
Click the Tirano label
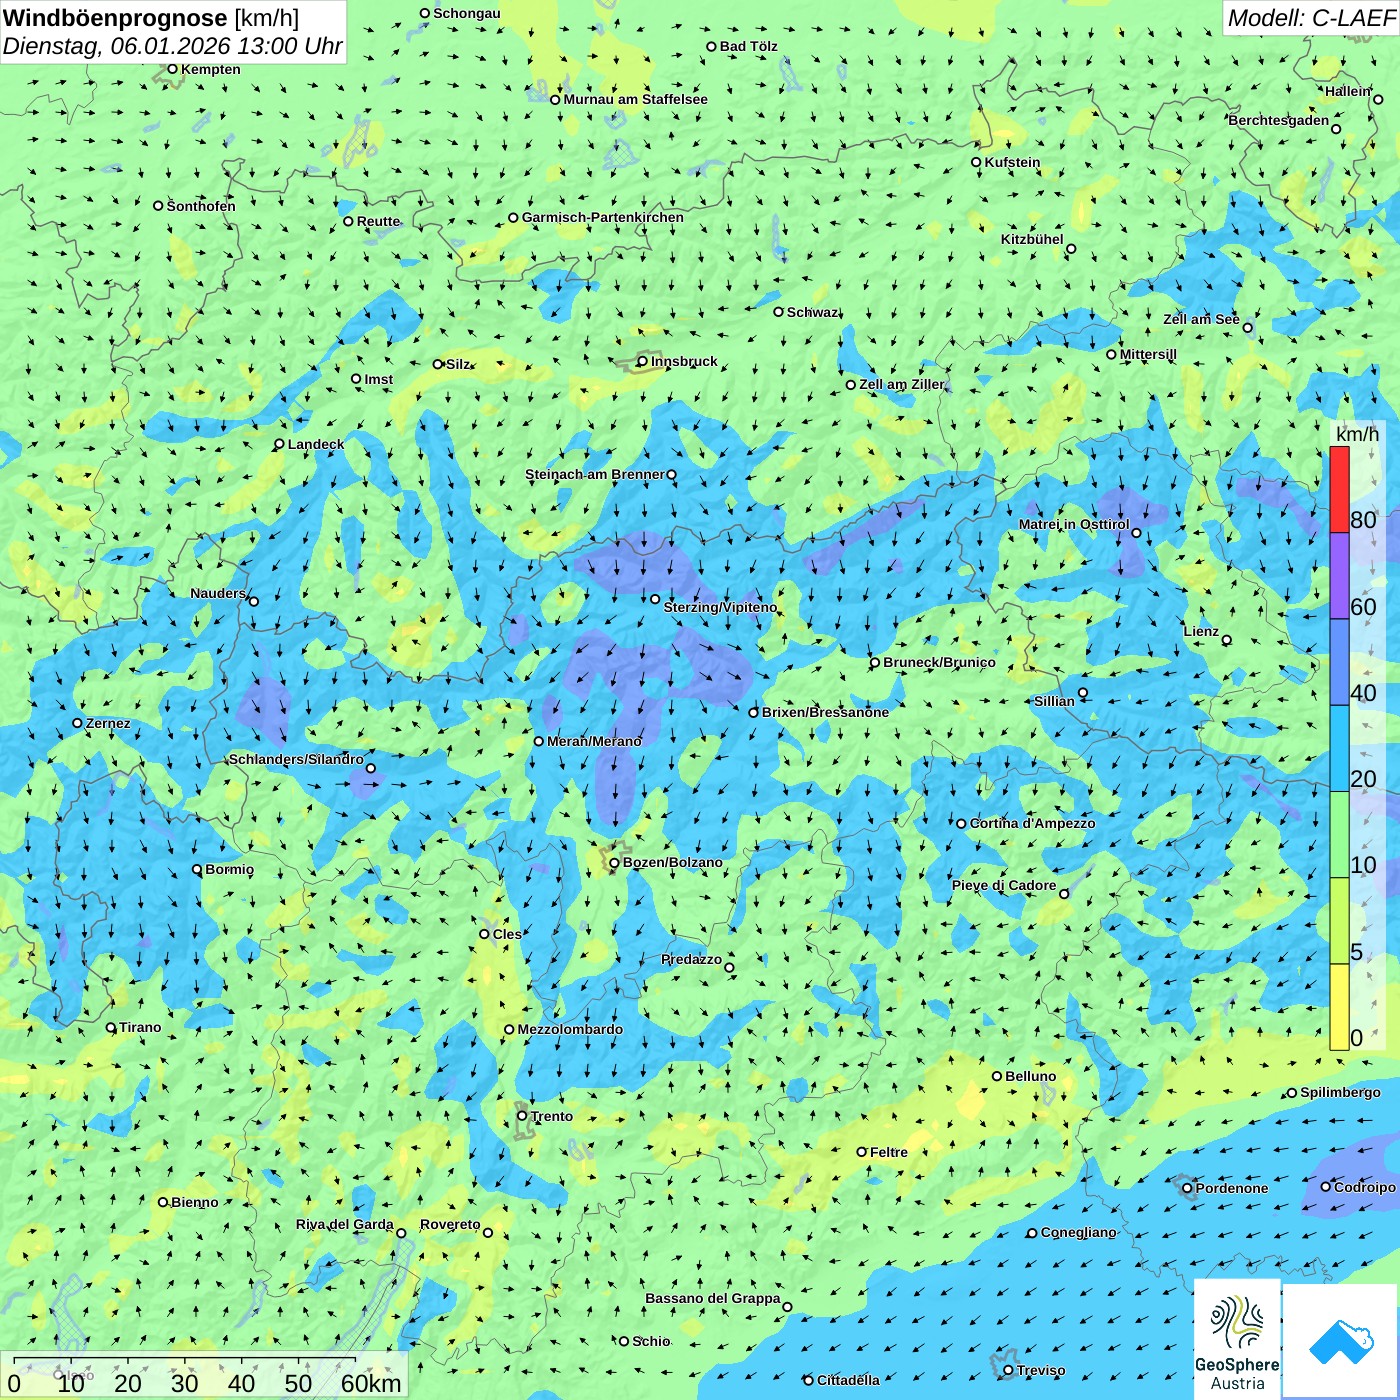(140, 1027)
